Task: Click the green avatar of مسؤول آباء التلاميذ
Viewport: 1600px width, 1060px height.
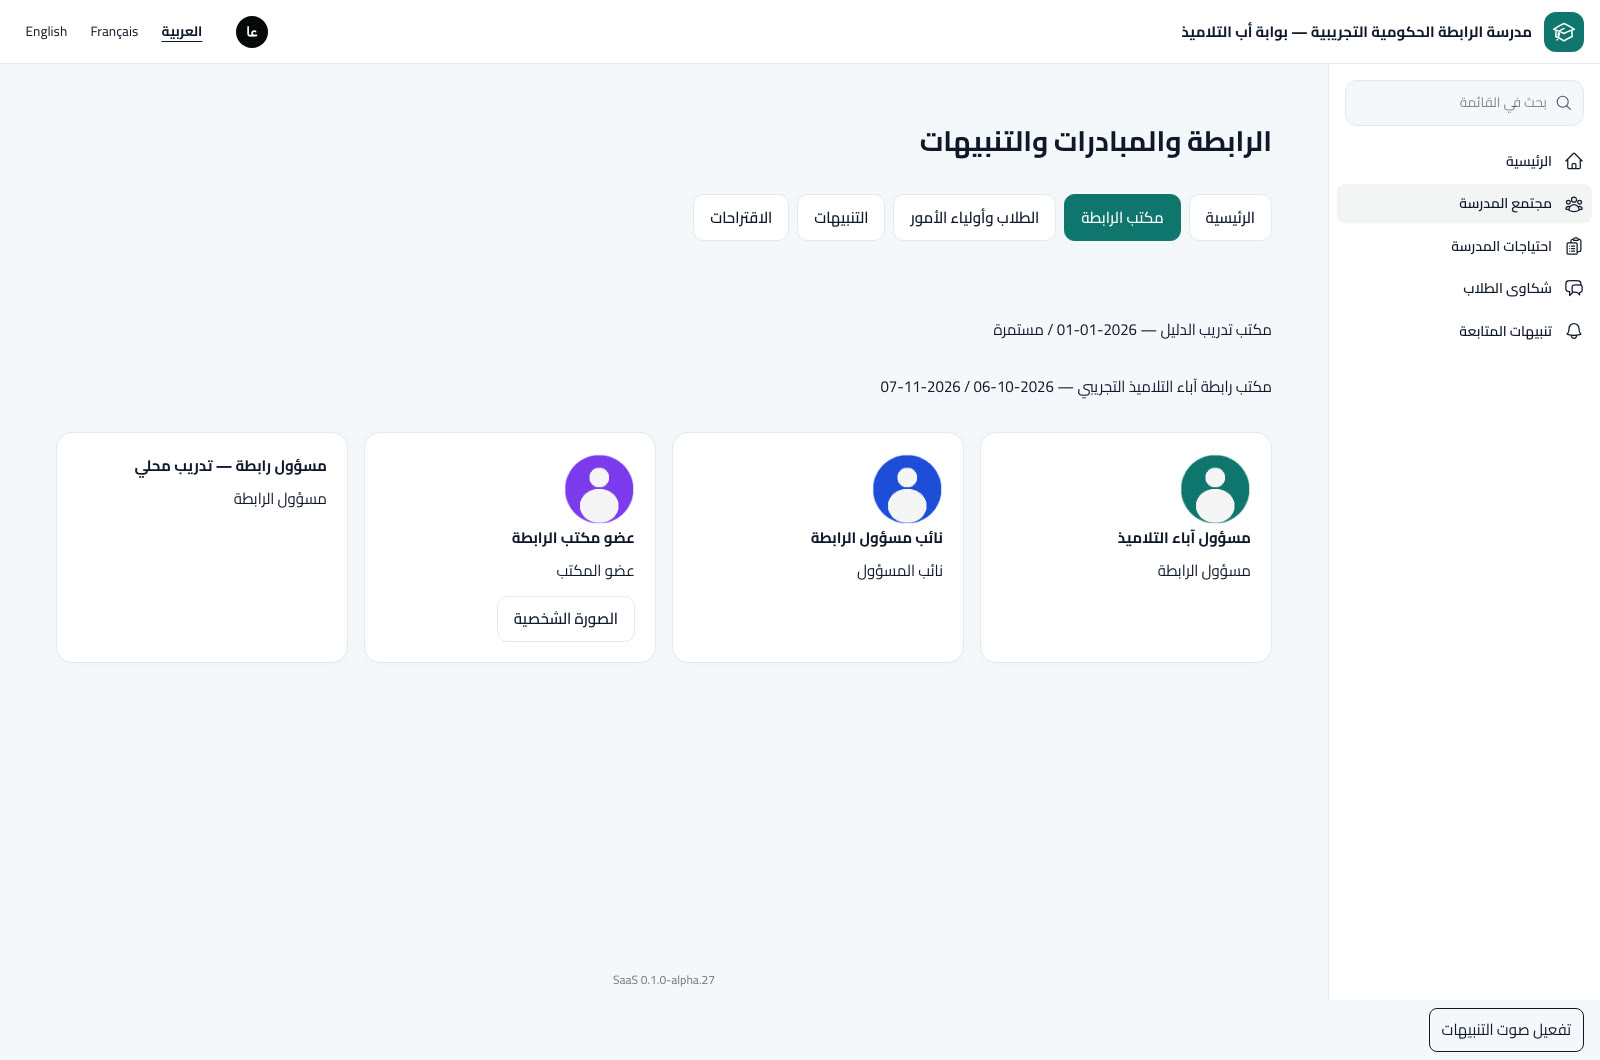Action: pyautogui.click(x=1216, y=489)
